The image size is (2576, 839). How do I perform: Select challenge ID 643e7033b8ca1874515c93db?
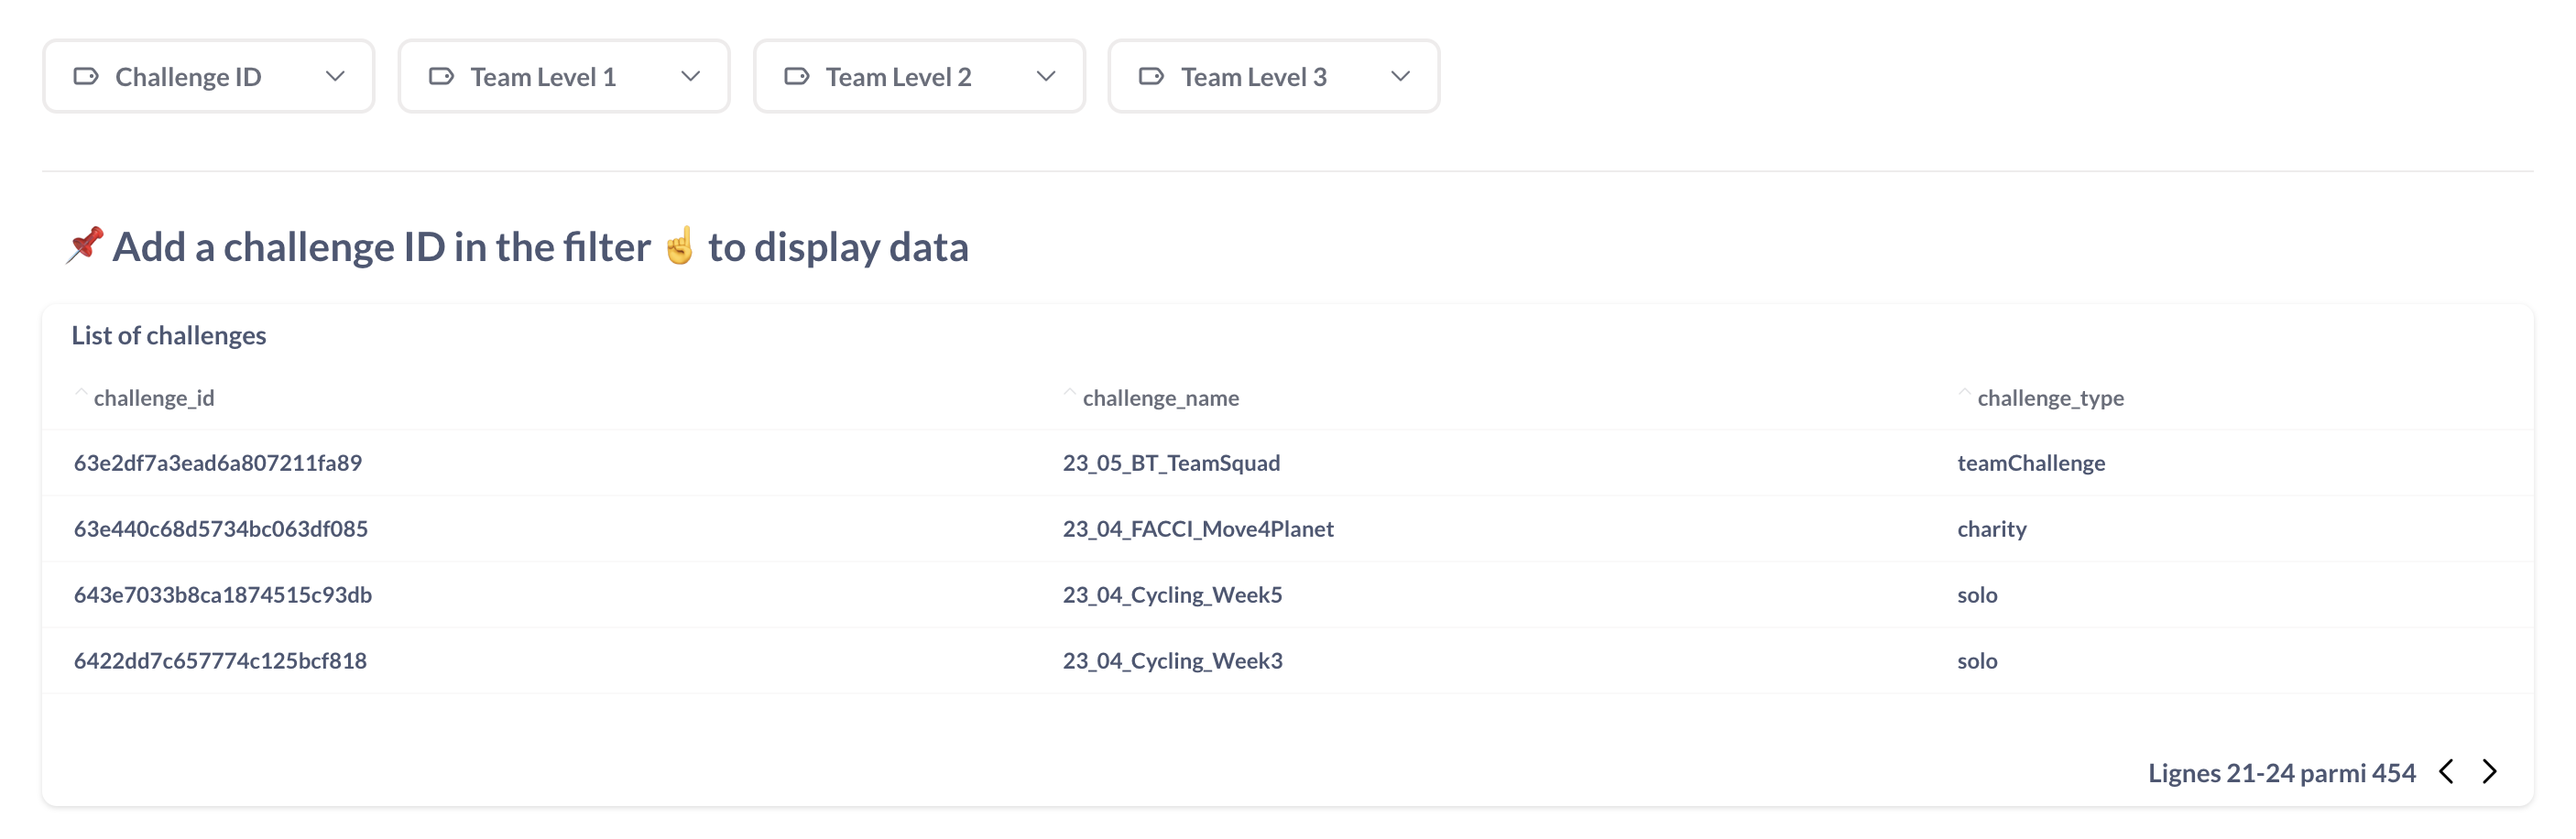pos(223,595)
